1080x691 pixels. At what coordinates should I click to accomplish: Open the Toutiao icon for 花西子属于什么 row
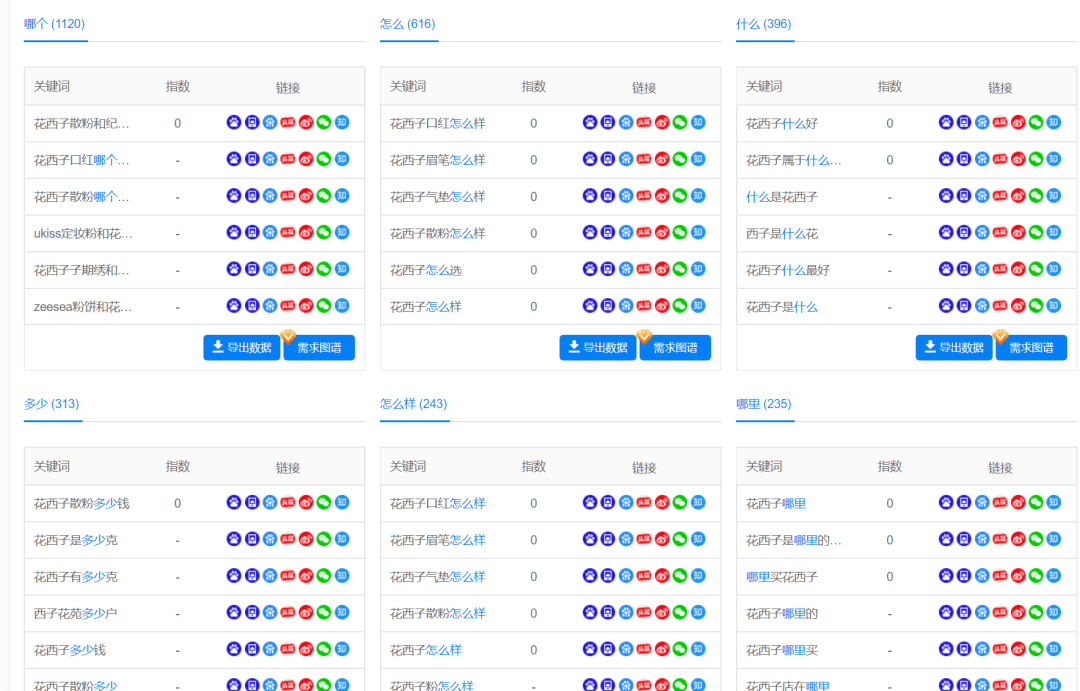[1000, 160]
